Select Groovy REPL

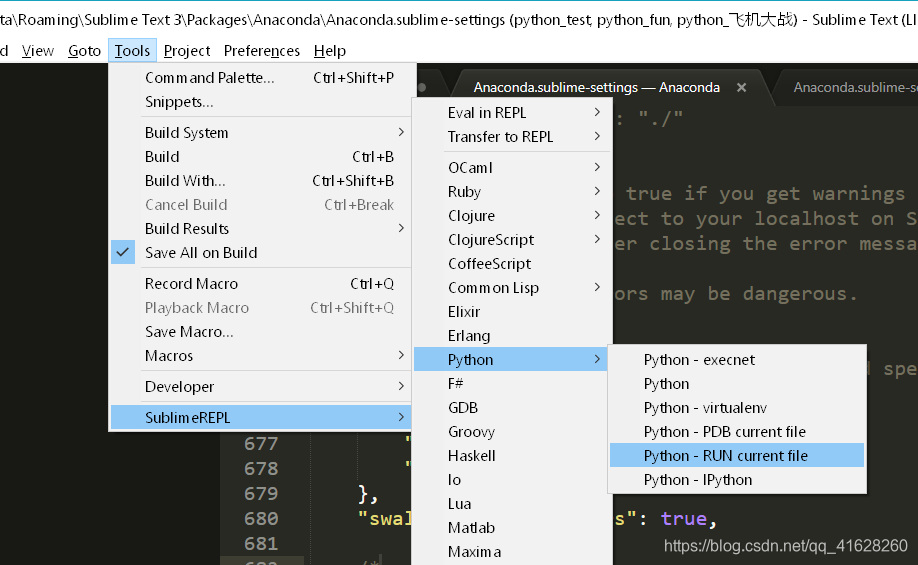pos(512,432)
